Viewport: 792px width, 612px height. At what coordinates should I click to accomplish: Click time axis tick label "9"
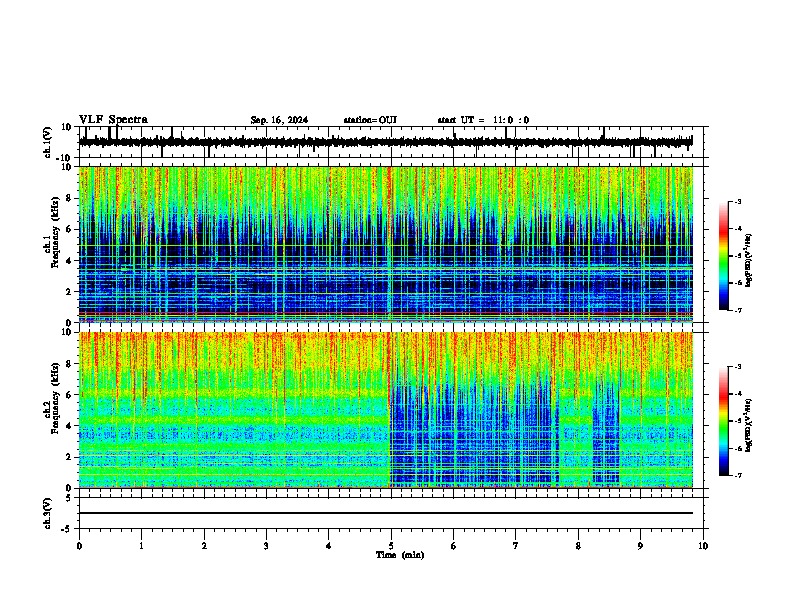[640, 546]
